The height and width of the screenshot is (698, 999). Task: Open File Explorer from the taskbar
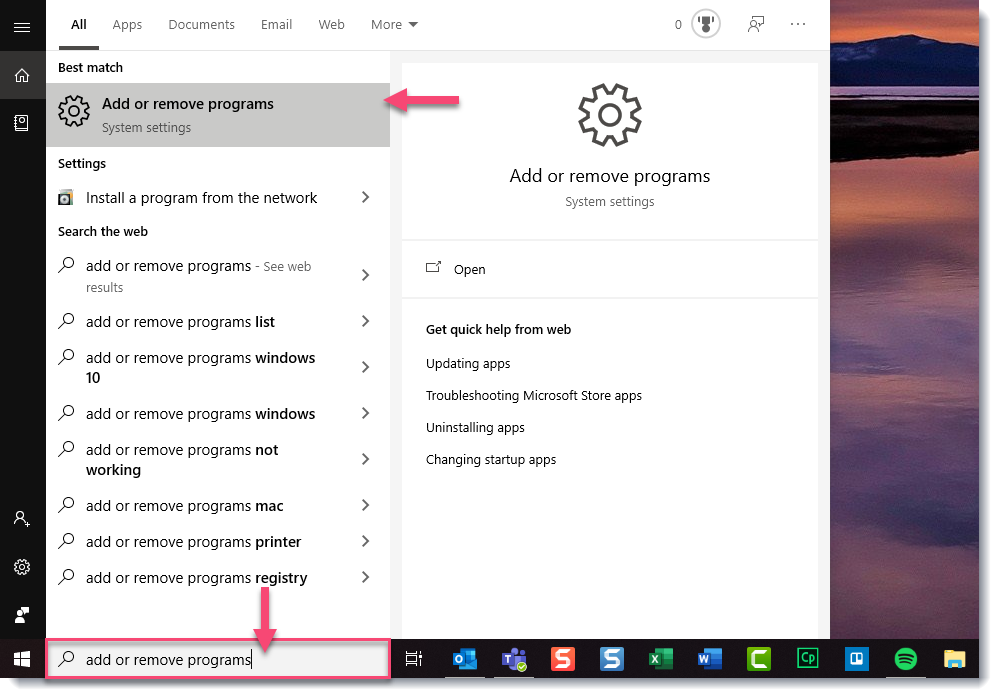pos(954,659)
